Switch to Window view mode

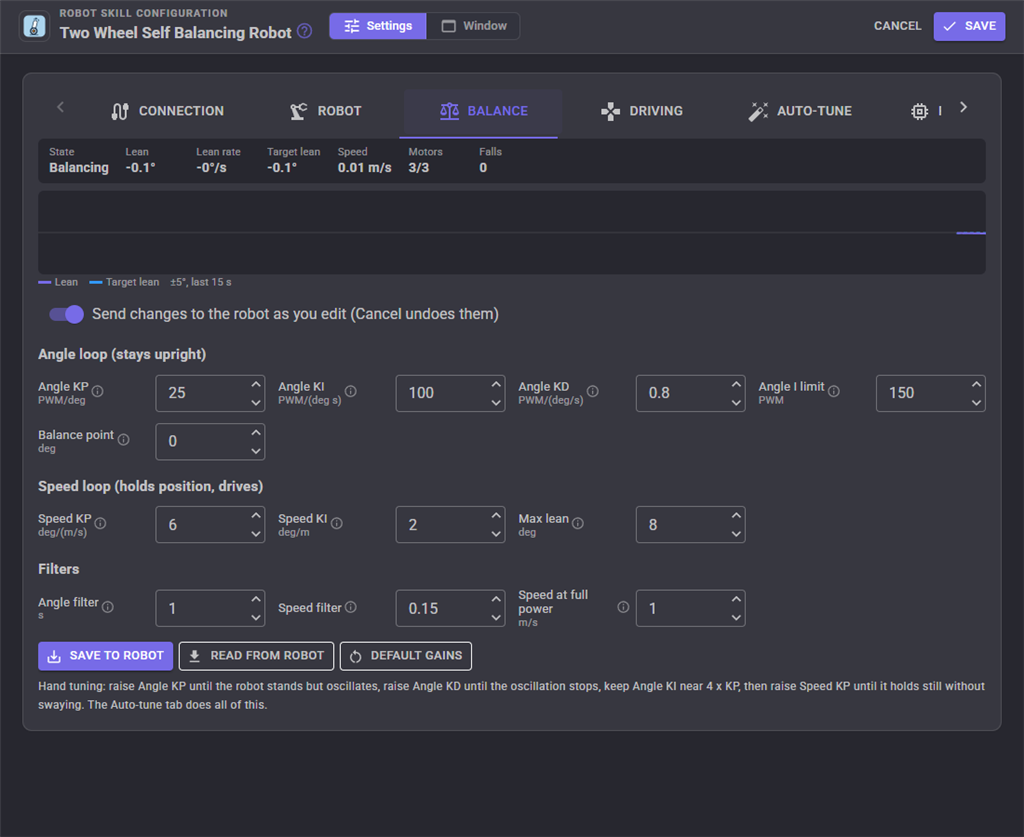pyautogui.click(x=473, y=26)
